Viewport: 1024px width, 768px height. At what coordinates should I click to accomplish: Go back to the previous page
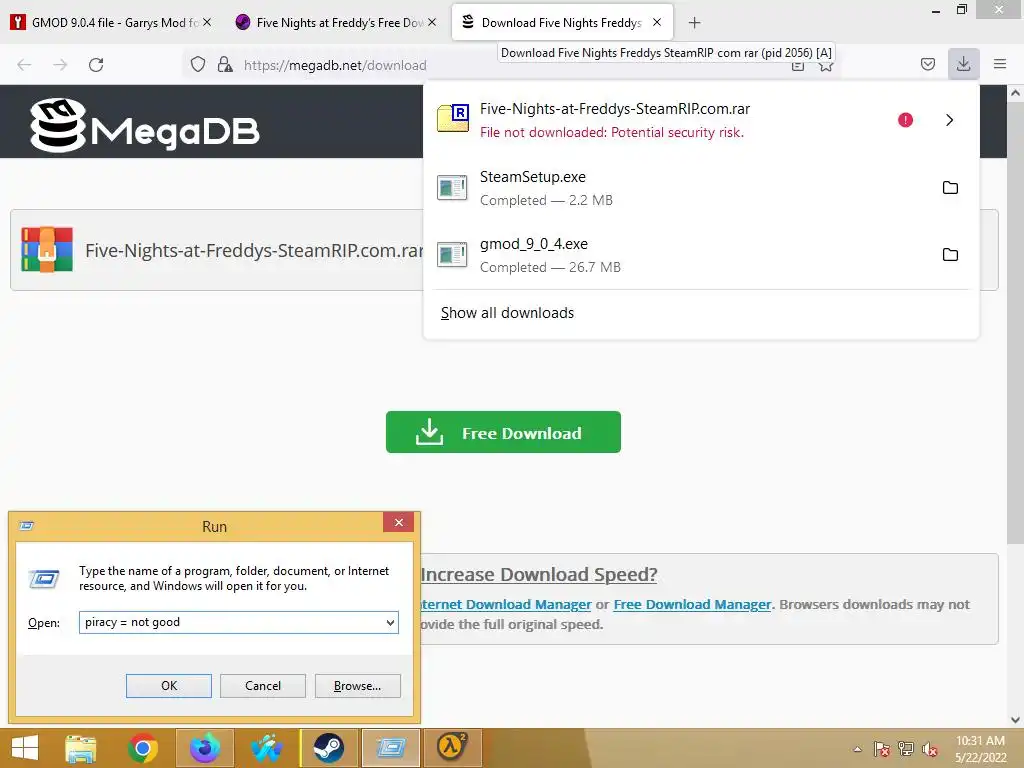pyautogui.click(x=24, y=65)
